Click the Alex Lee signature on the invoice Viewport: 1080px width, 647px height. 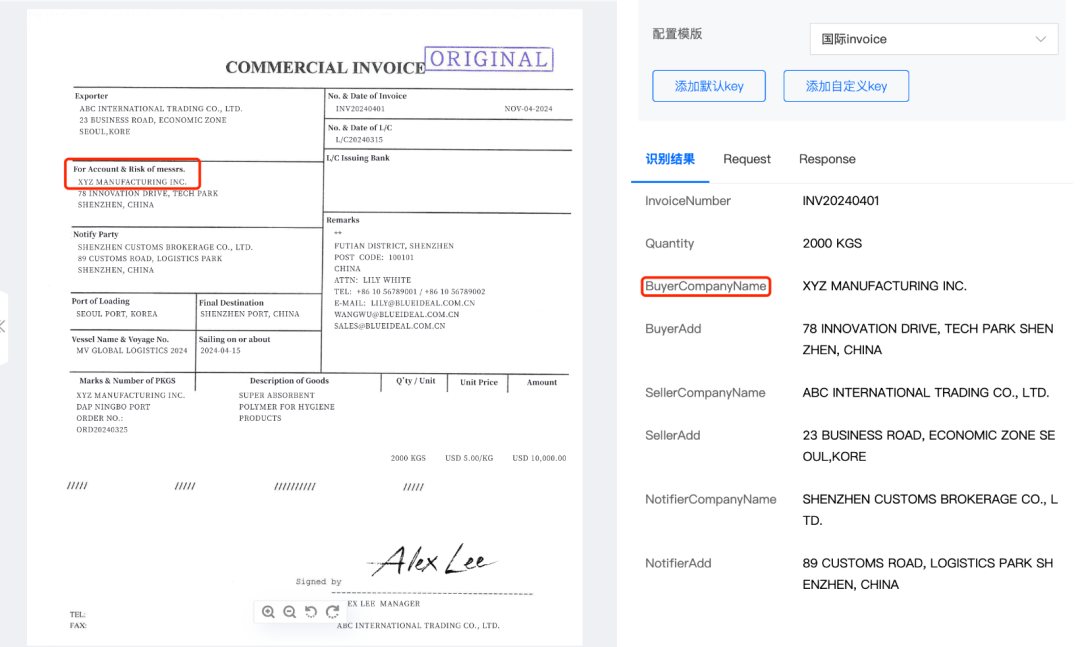[x=433, y=557]
